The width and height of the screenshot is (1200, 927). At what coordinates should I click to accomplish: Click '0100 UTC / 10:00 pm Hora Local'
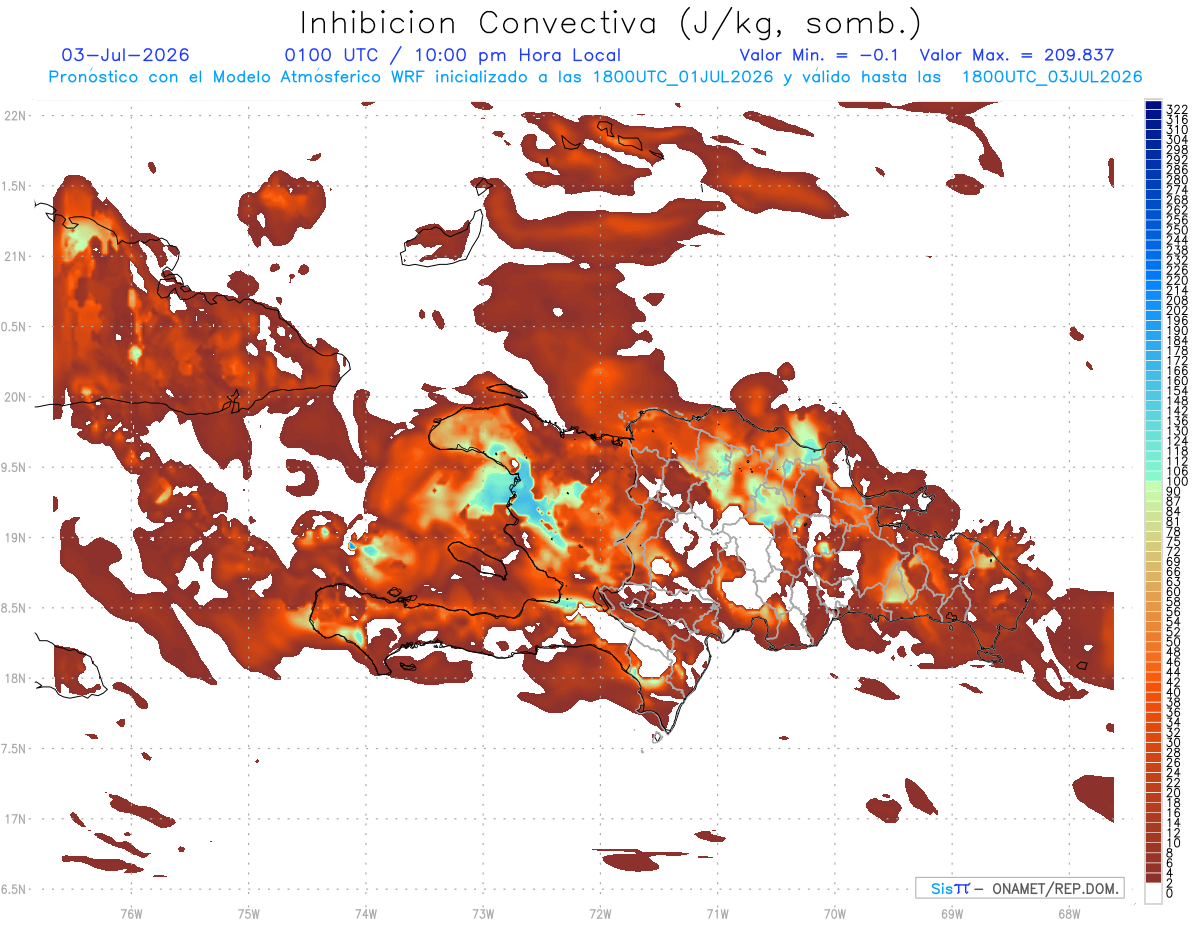tap(452, 55)
